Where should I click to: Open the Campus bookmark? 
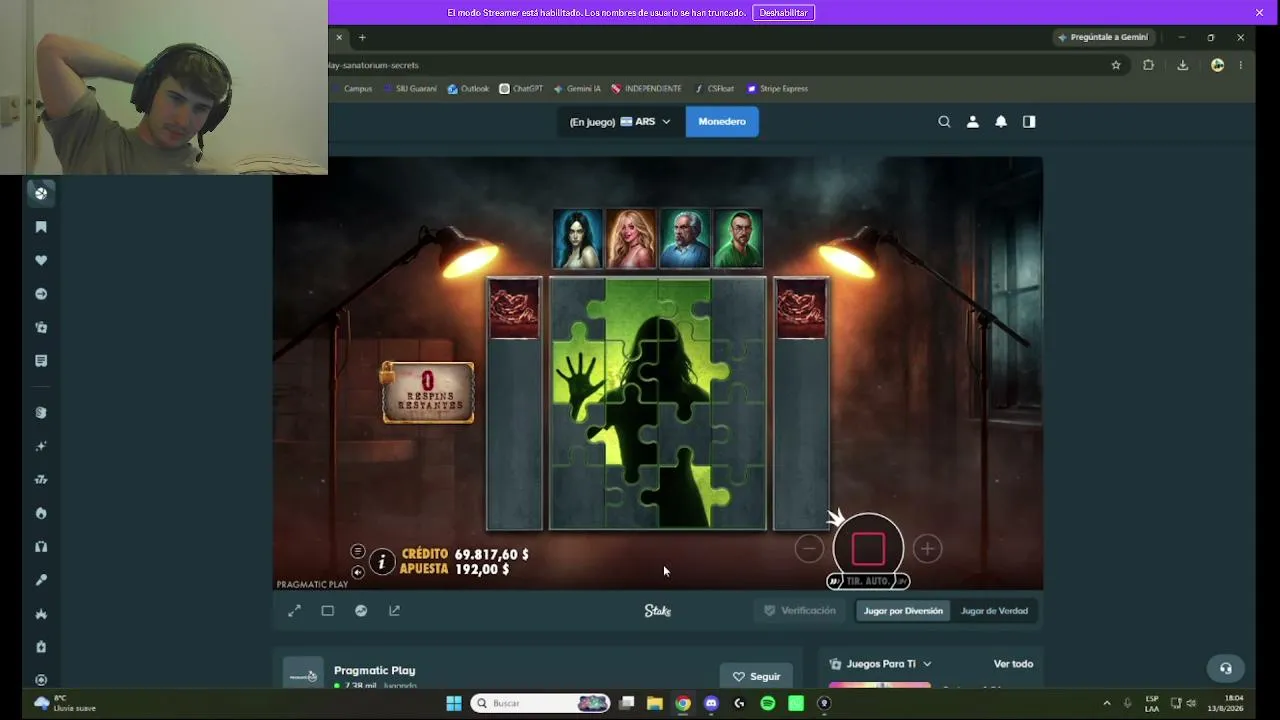coord(351,89)
